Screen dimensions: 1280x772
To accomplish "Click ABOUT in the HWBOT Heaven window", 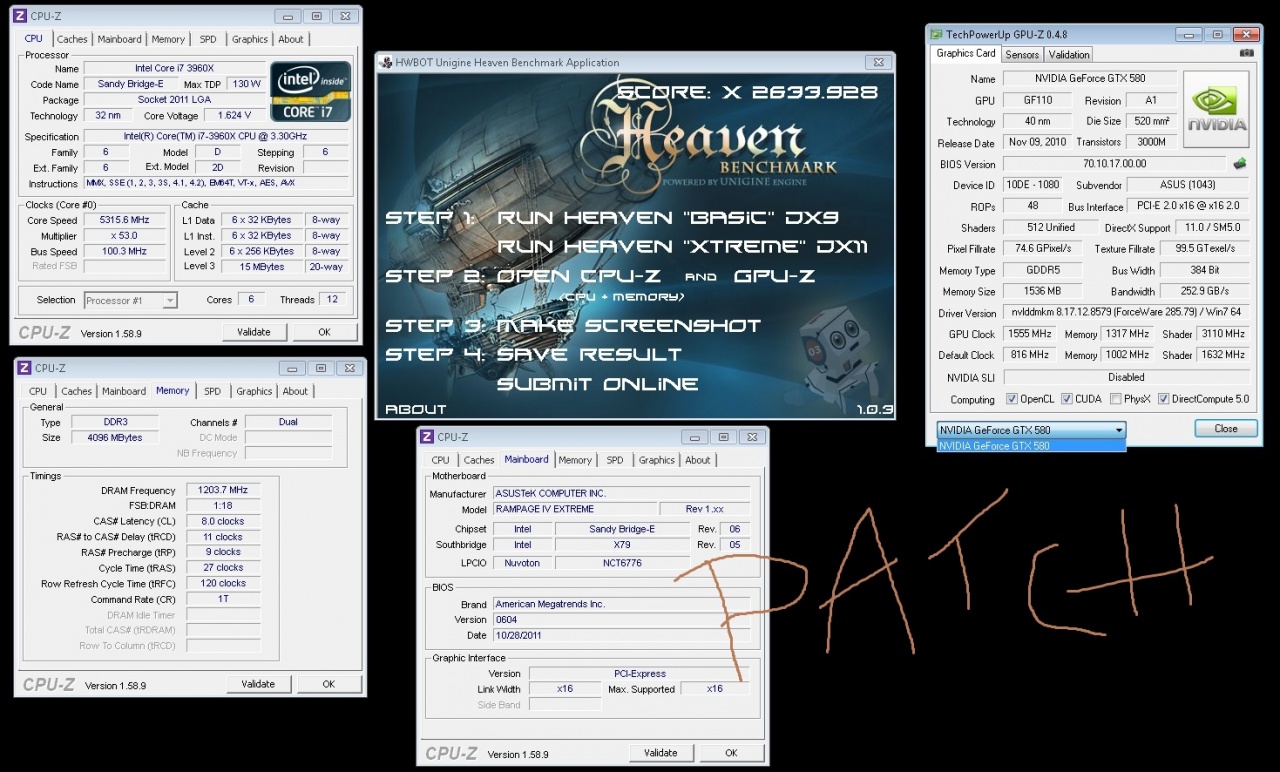I will point(416,409).
